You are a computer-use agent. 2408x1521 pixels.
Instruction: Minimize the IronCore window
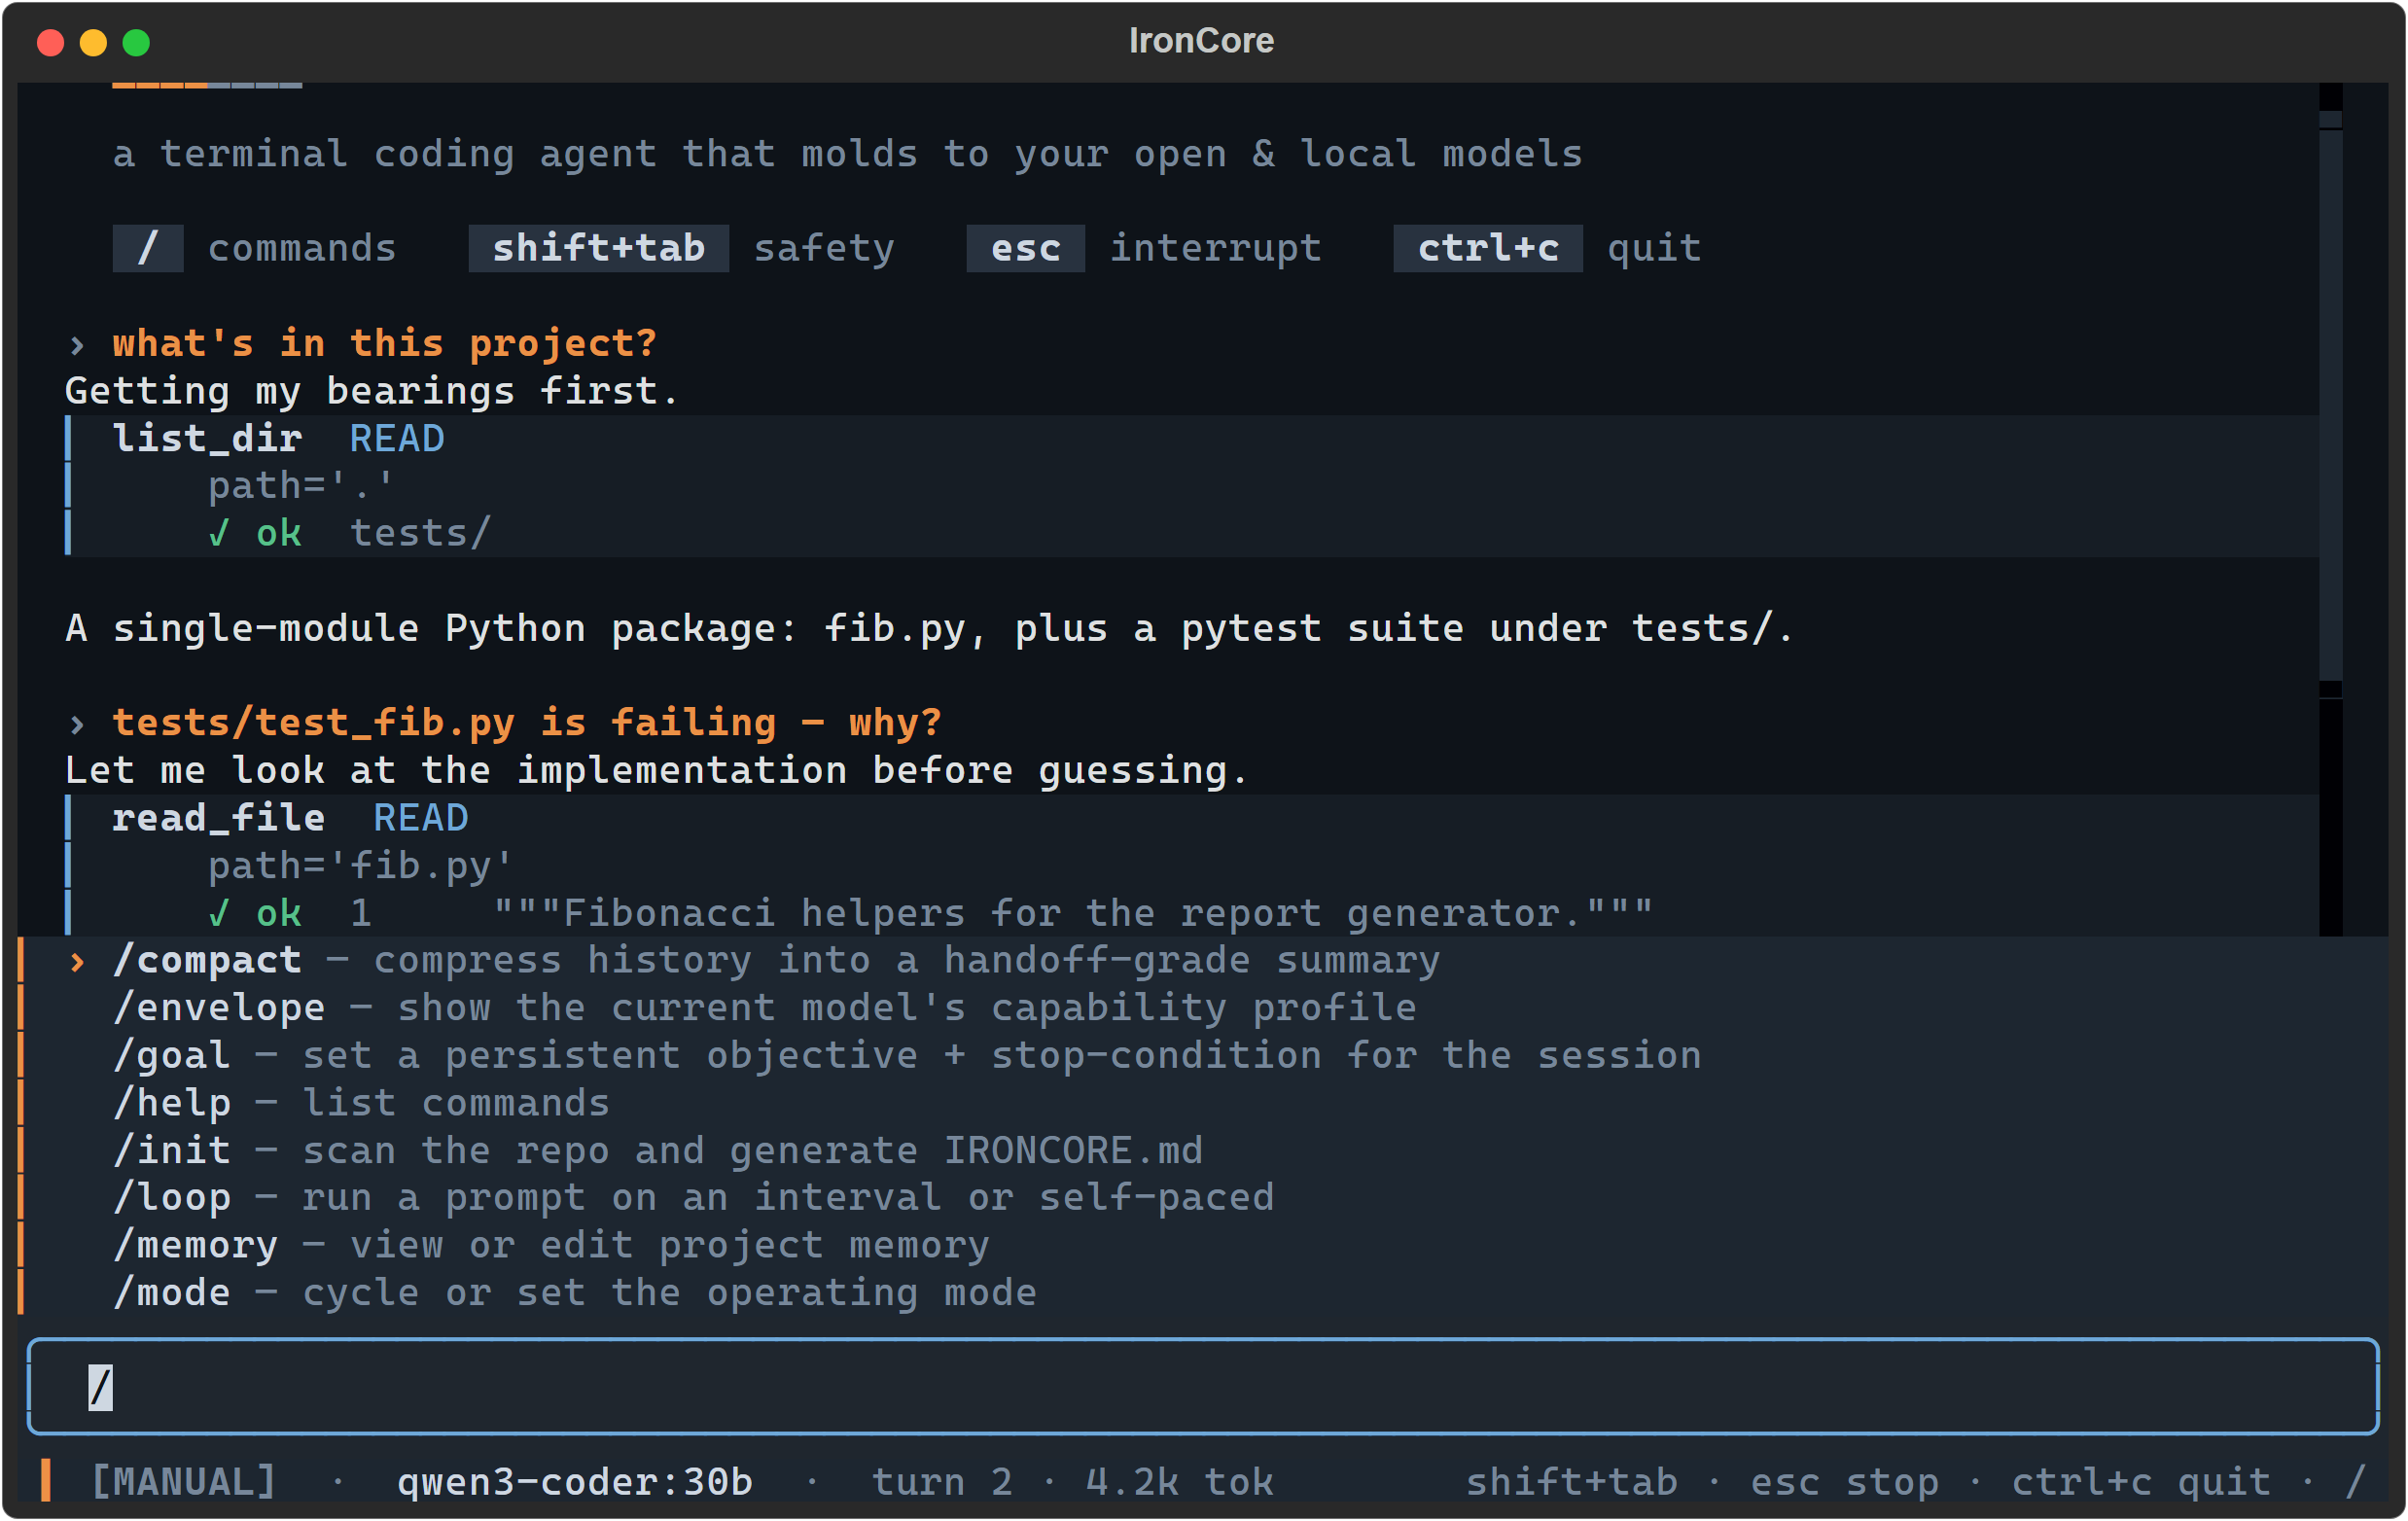point(94,43)
